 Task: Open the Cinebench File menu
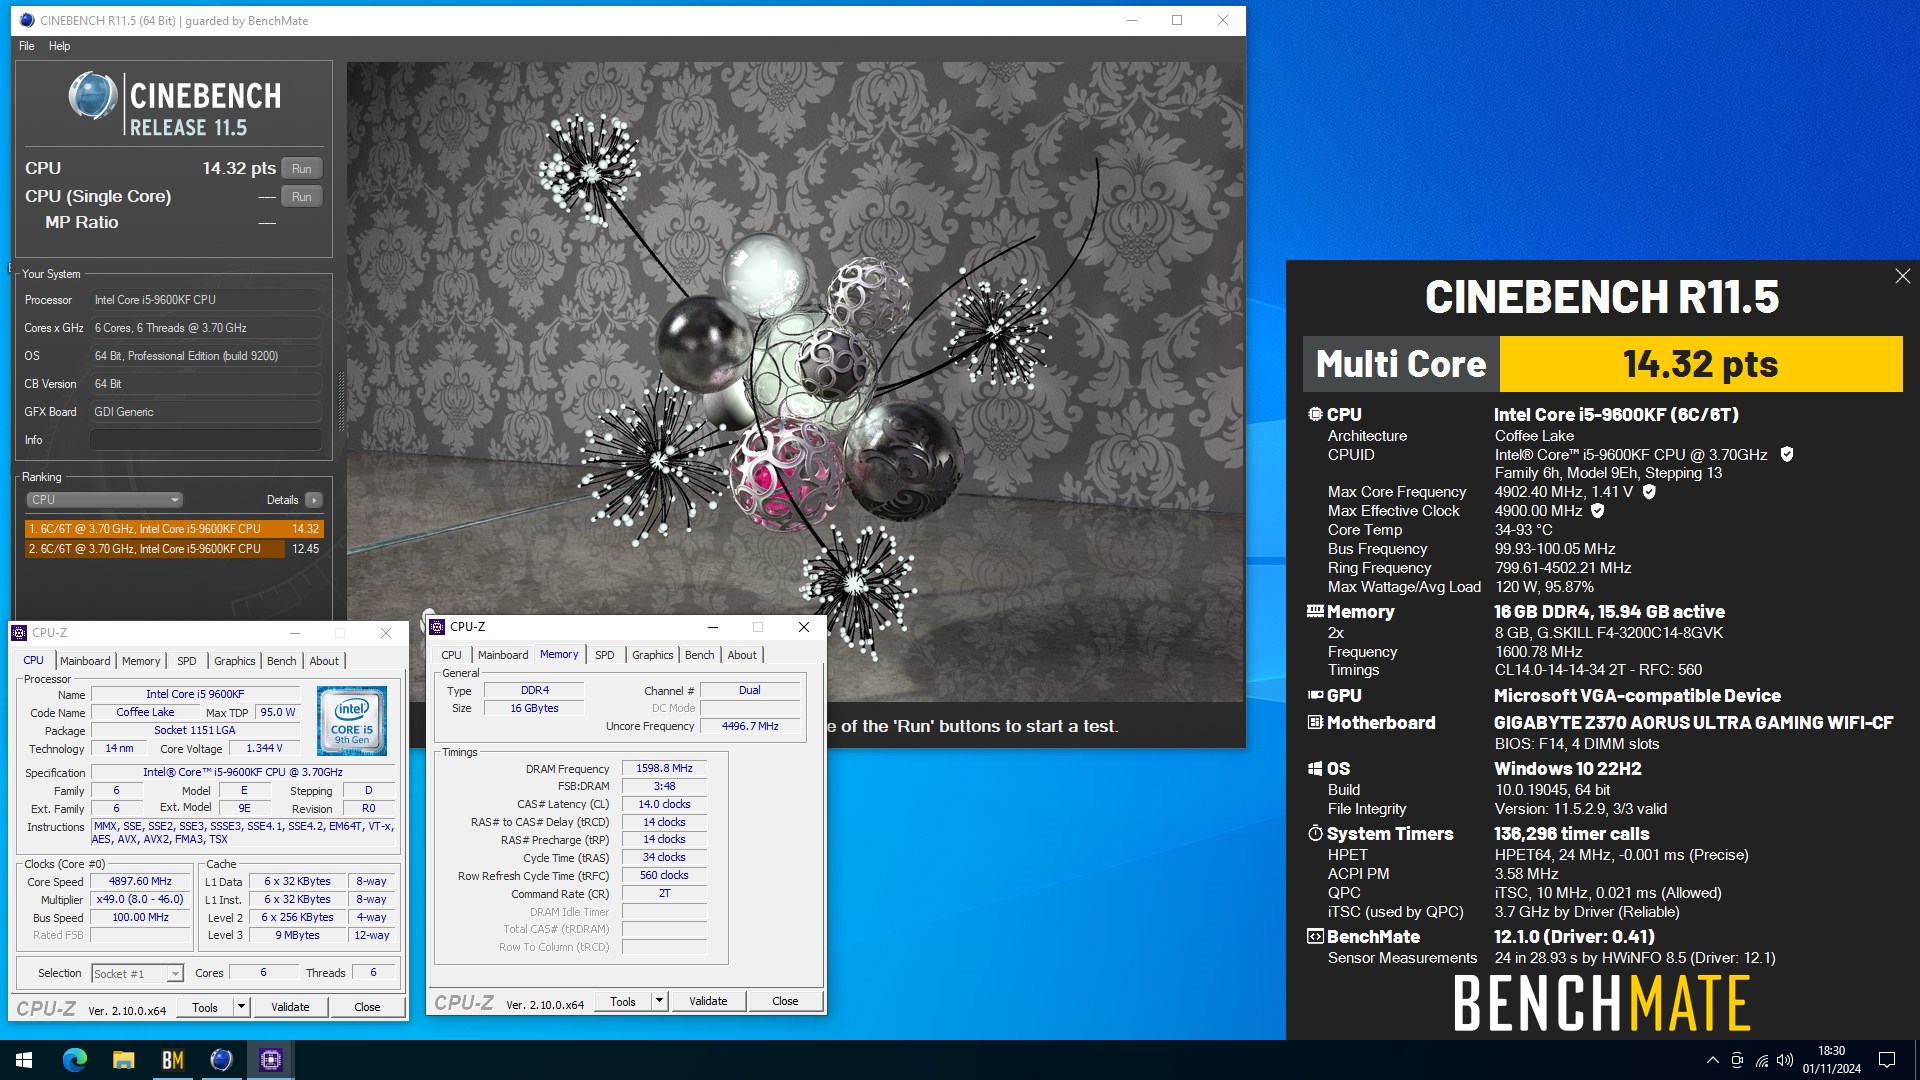pyautogui.click(x=26, y=46)
